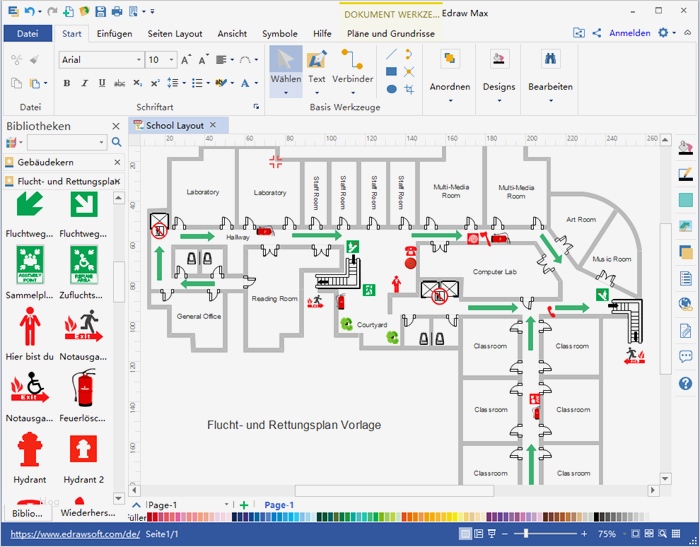Activate the Text tool

pyautogui.click(x=316, y=66)
